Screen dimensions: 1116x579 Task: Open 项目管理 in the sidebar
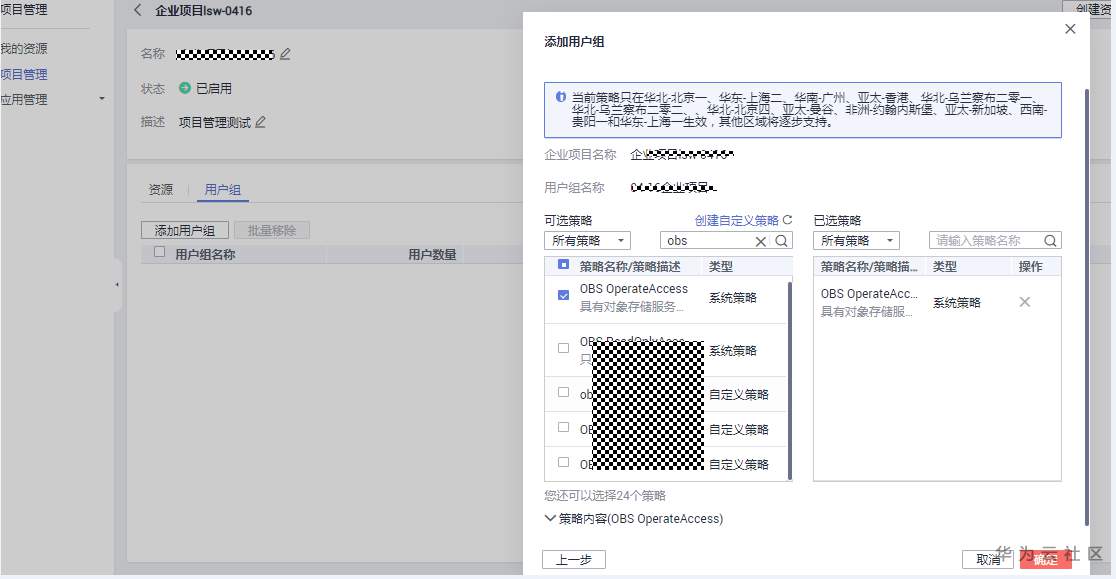[x=24, y=74]
